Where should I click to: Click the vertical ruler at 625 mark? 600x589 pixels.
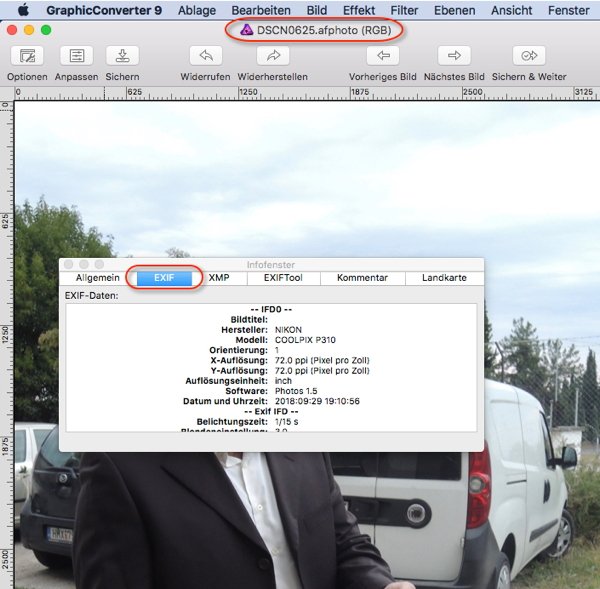(x=6, y=221)
